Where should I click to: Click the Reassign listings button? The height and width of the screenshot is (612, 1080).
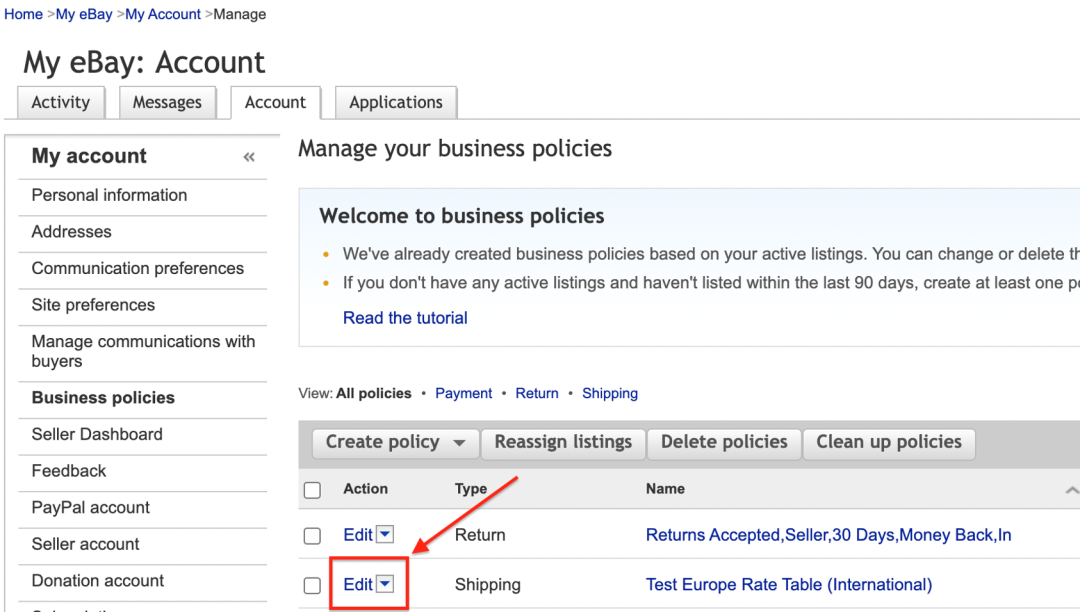pyautogui.click(x=563, y=442)
